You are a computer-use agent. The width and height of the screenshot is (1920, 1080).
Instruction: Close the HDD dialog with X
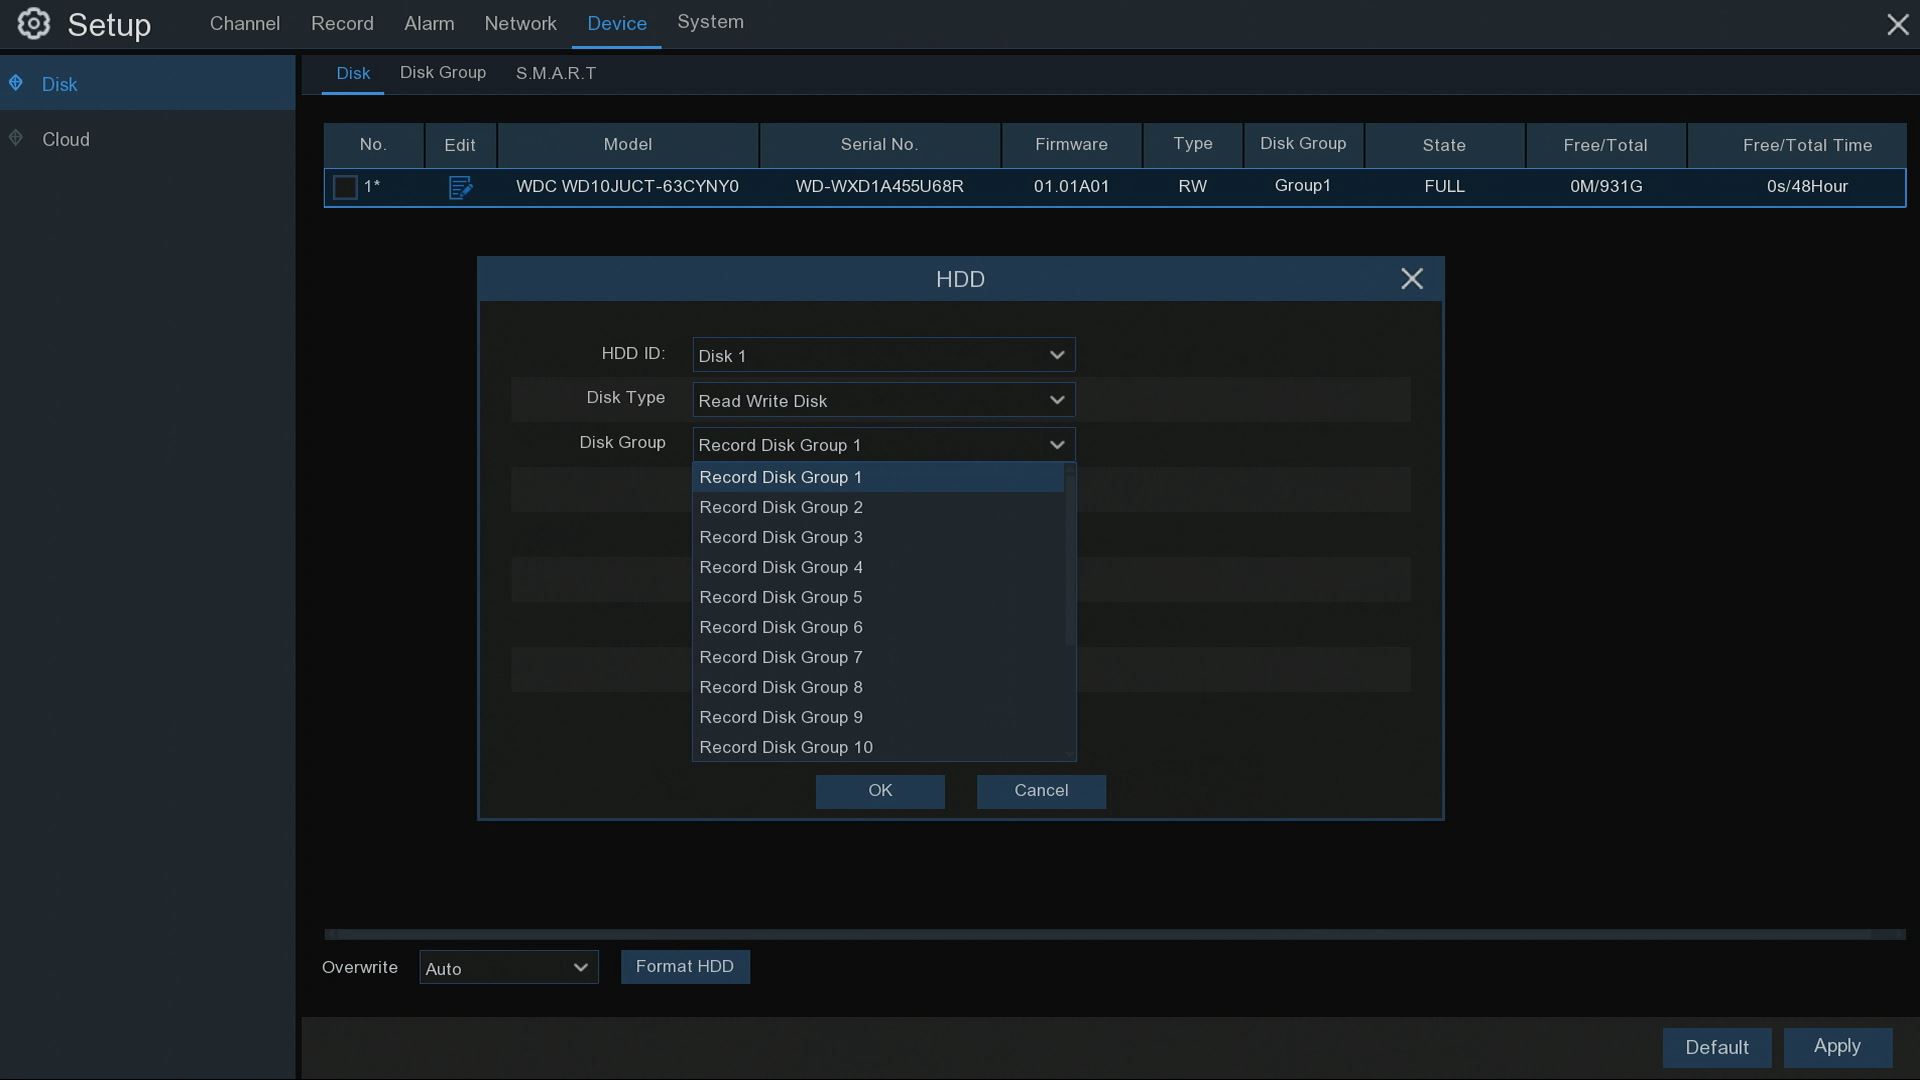1411,279
